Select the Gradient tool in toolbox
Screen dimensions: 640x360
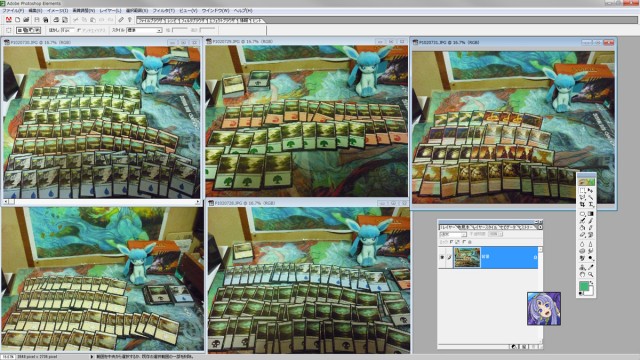click(x=591, y=213)
